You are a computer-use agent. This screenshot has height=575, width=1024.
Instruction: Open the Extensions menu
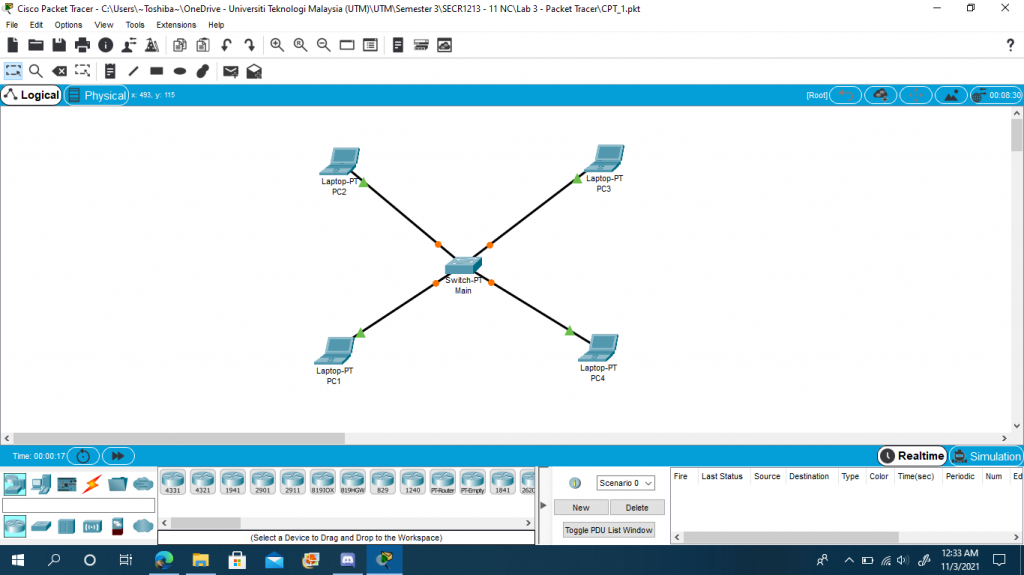176,25
